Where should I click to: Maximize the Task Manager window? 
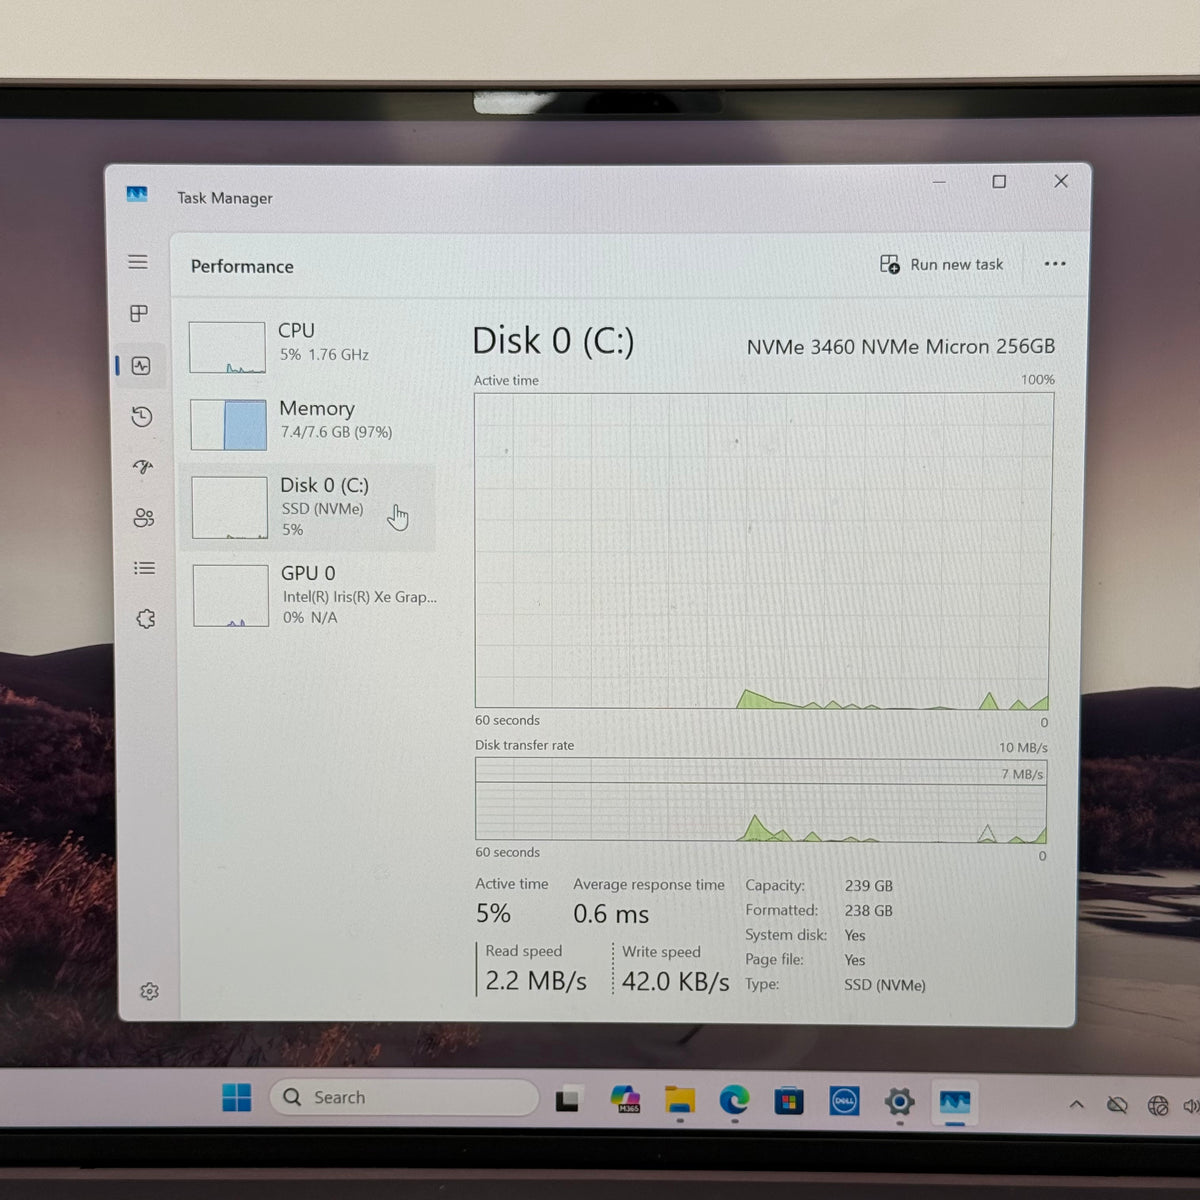999,181
